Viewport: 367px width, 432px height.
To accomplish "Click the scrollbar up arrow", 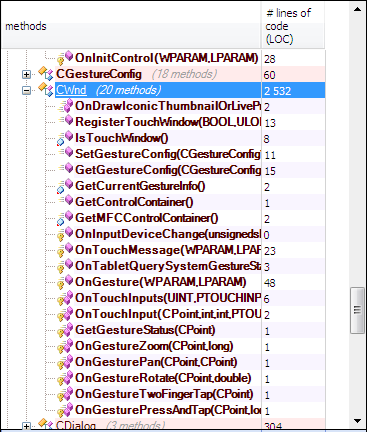I will pyautogui.click(x=357, y=9).
